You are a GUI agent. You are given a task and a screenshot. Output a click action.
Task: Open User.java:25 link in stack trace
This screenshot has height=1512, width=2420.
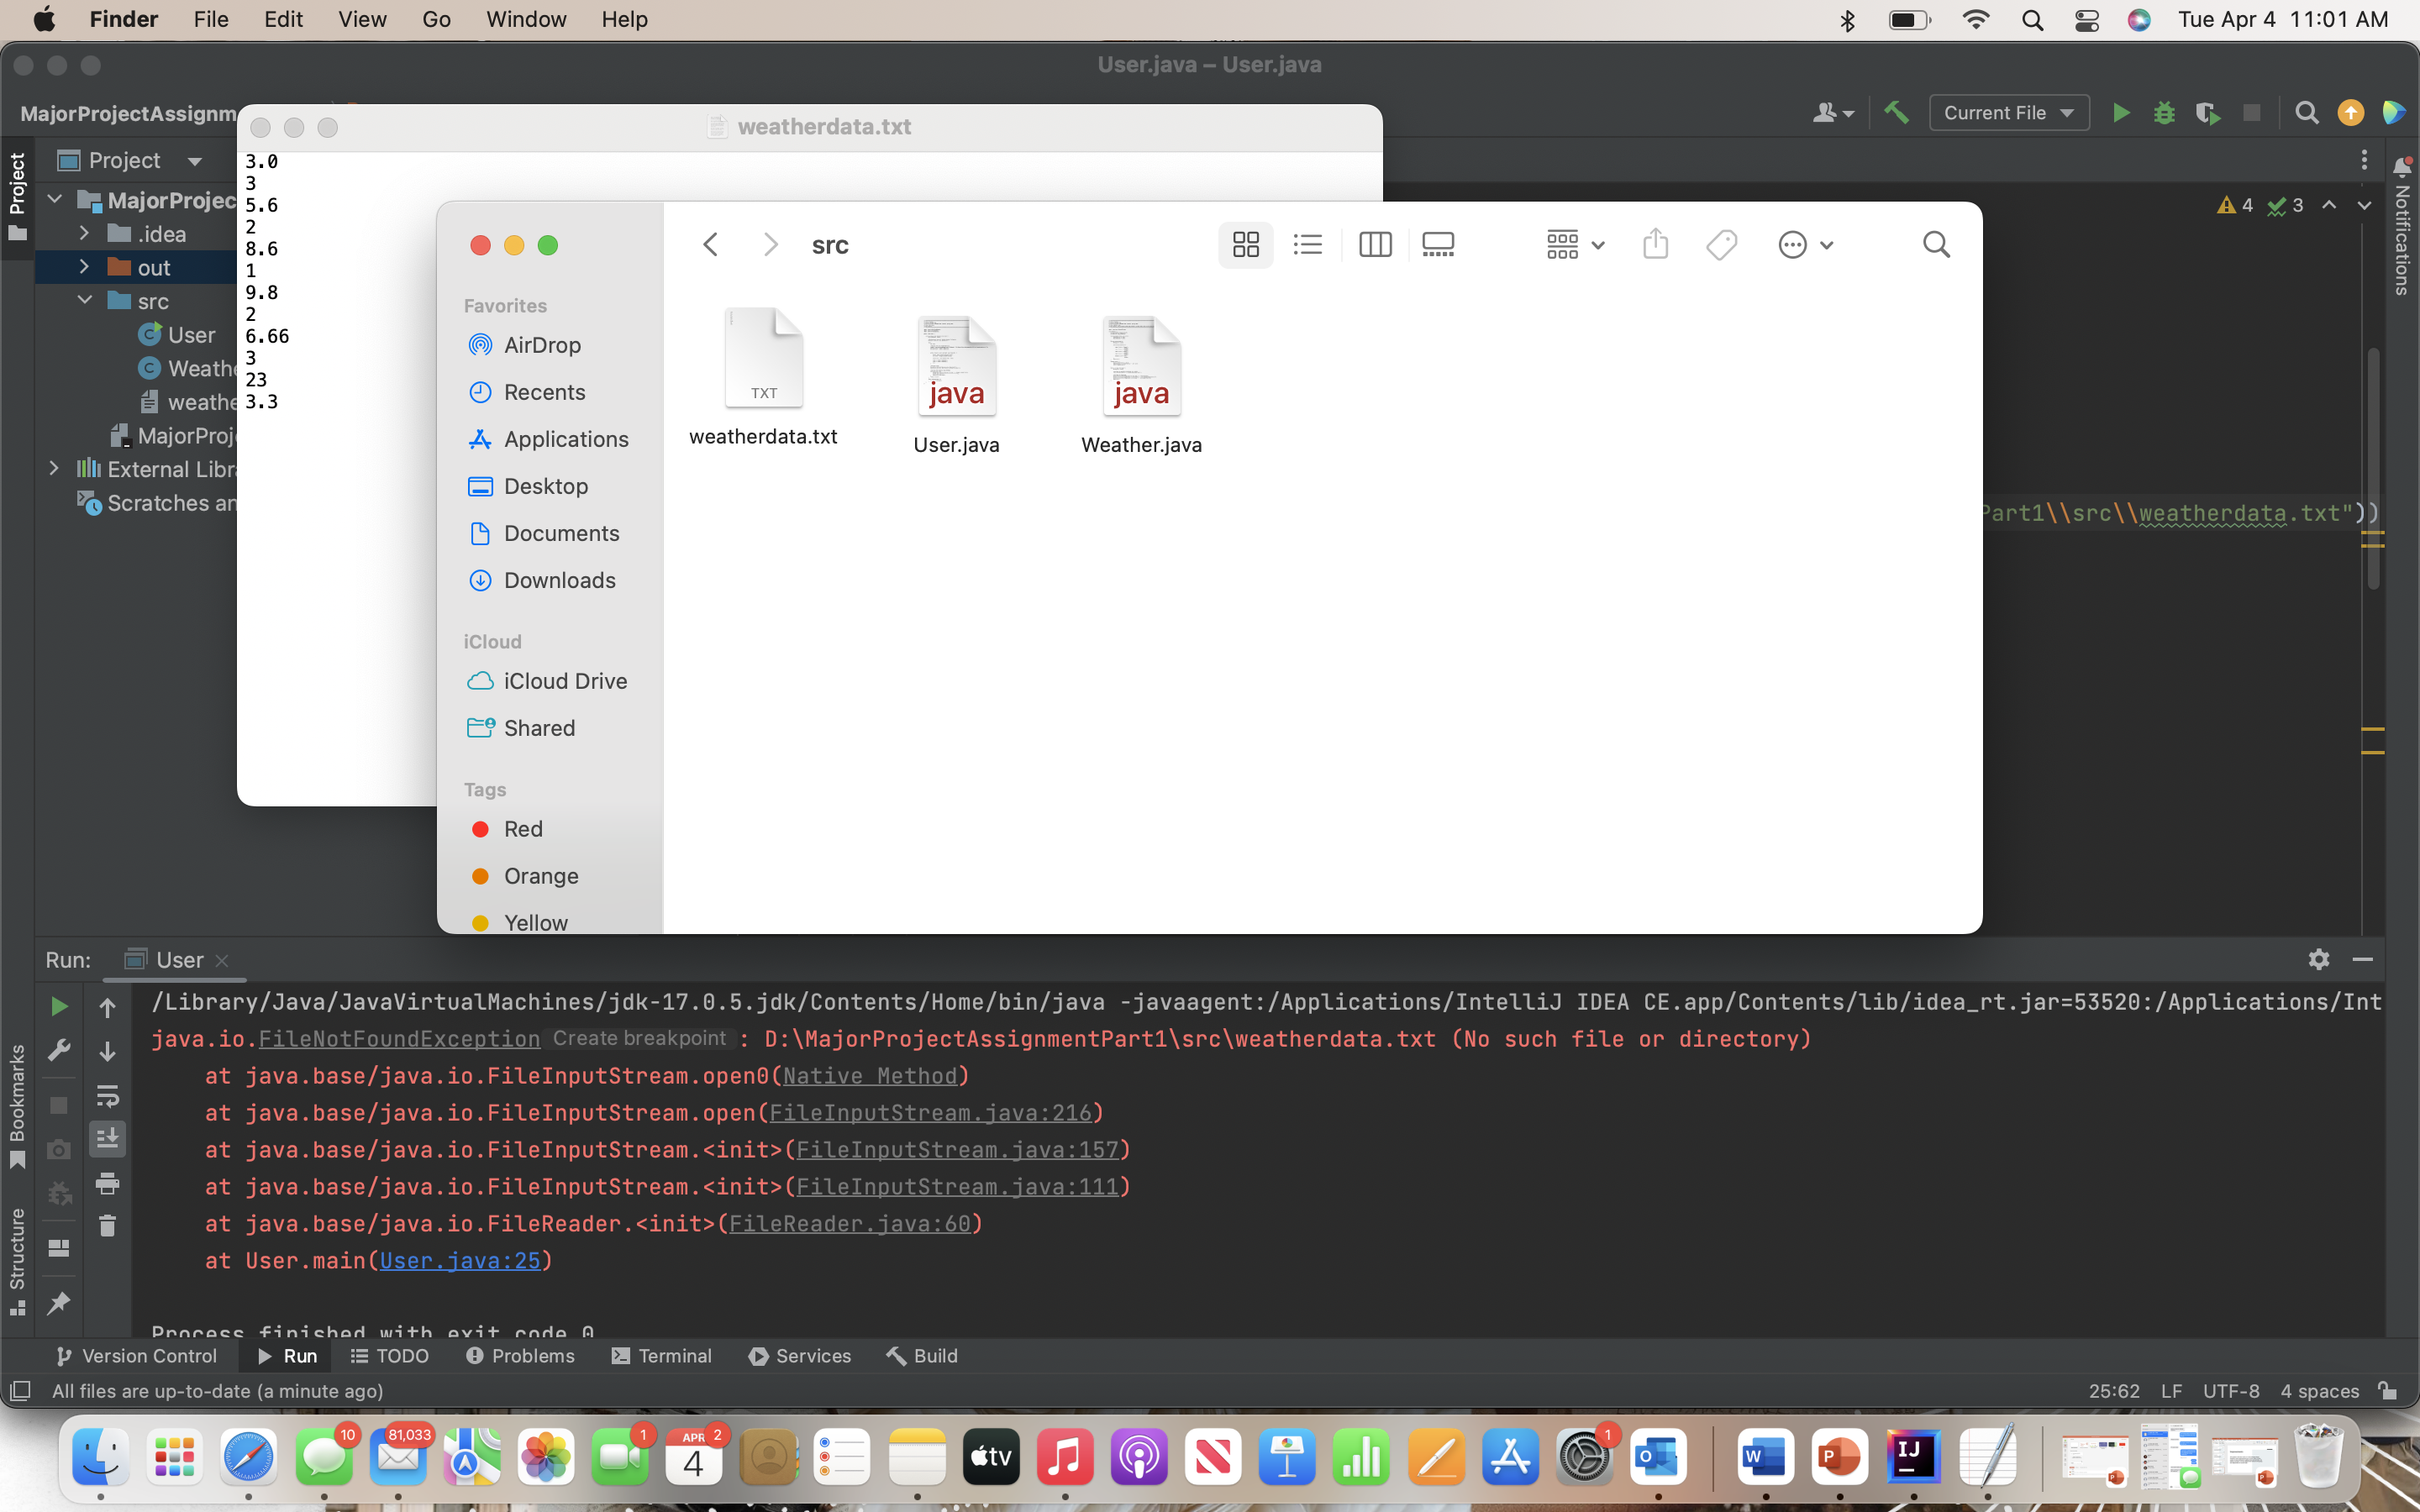pyautogui.click(x=459, y=1261)
